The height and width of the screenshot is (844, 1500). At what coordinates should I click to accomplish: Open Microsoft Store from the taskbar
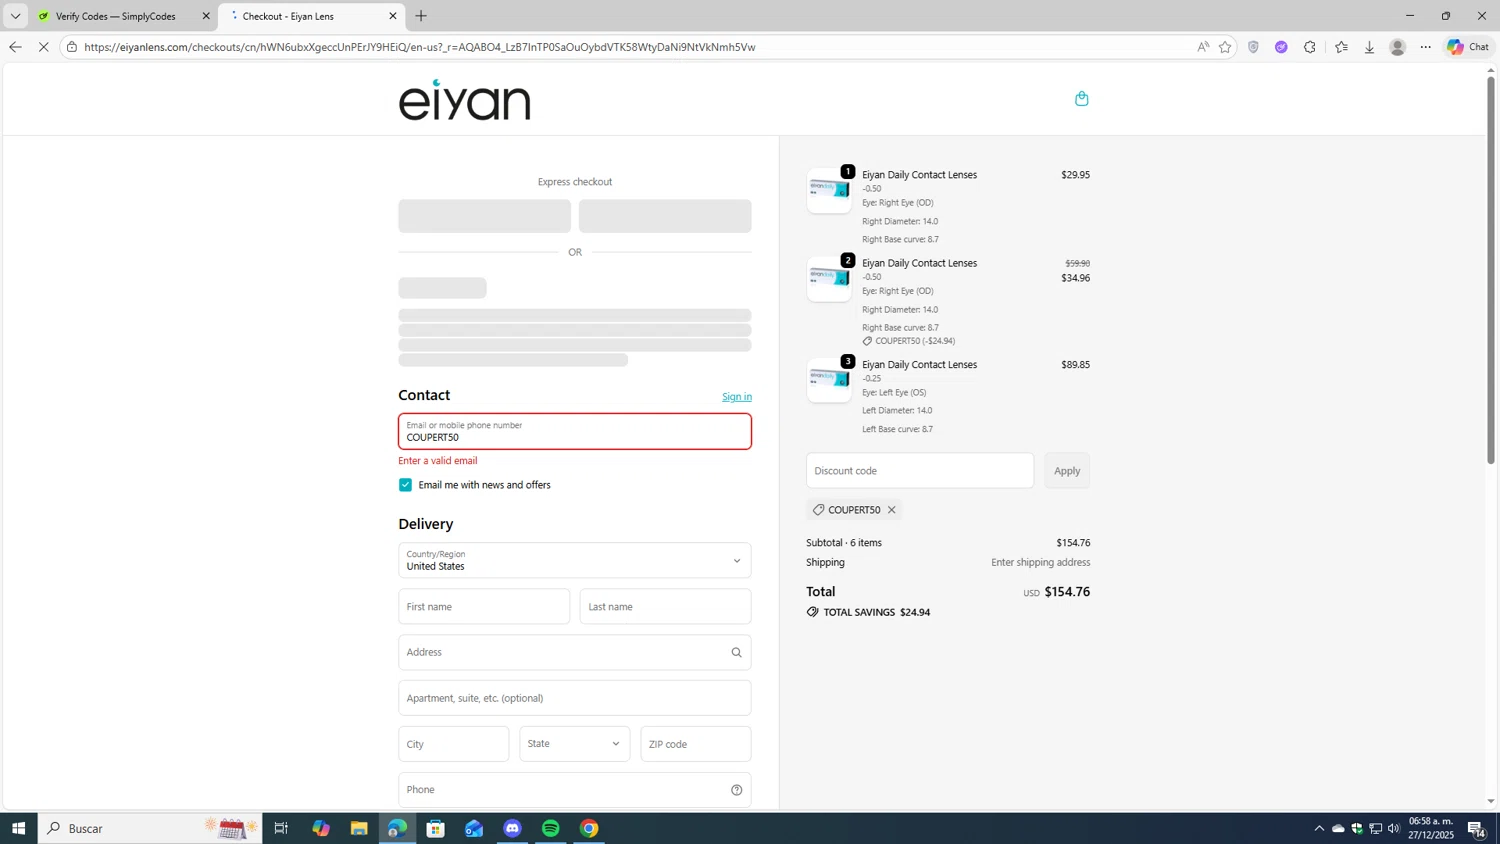click(436, 828)
